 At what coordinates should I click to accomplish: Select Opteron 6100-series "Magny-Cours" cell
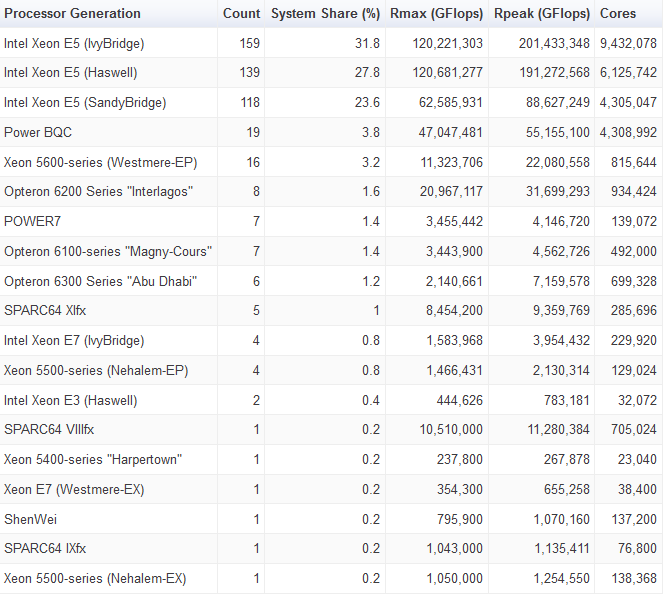(108, 251)
